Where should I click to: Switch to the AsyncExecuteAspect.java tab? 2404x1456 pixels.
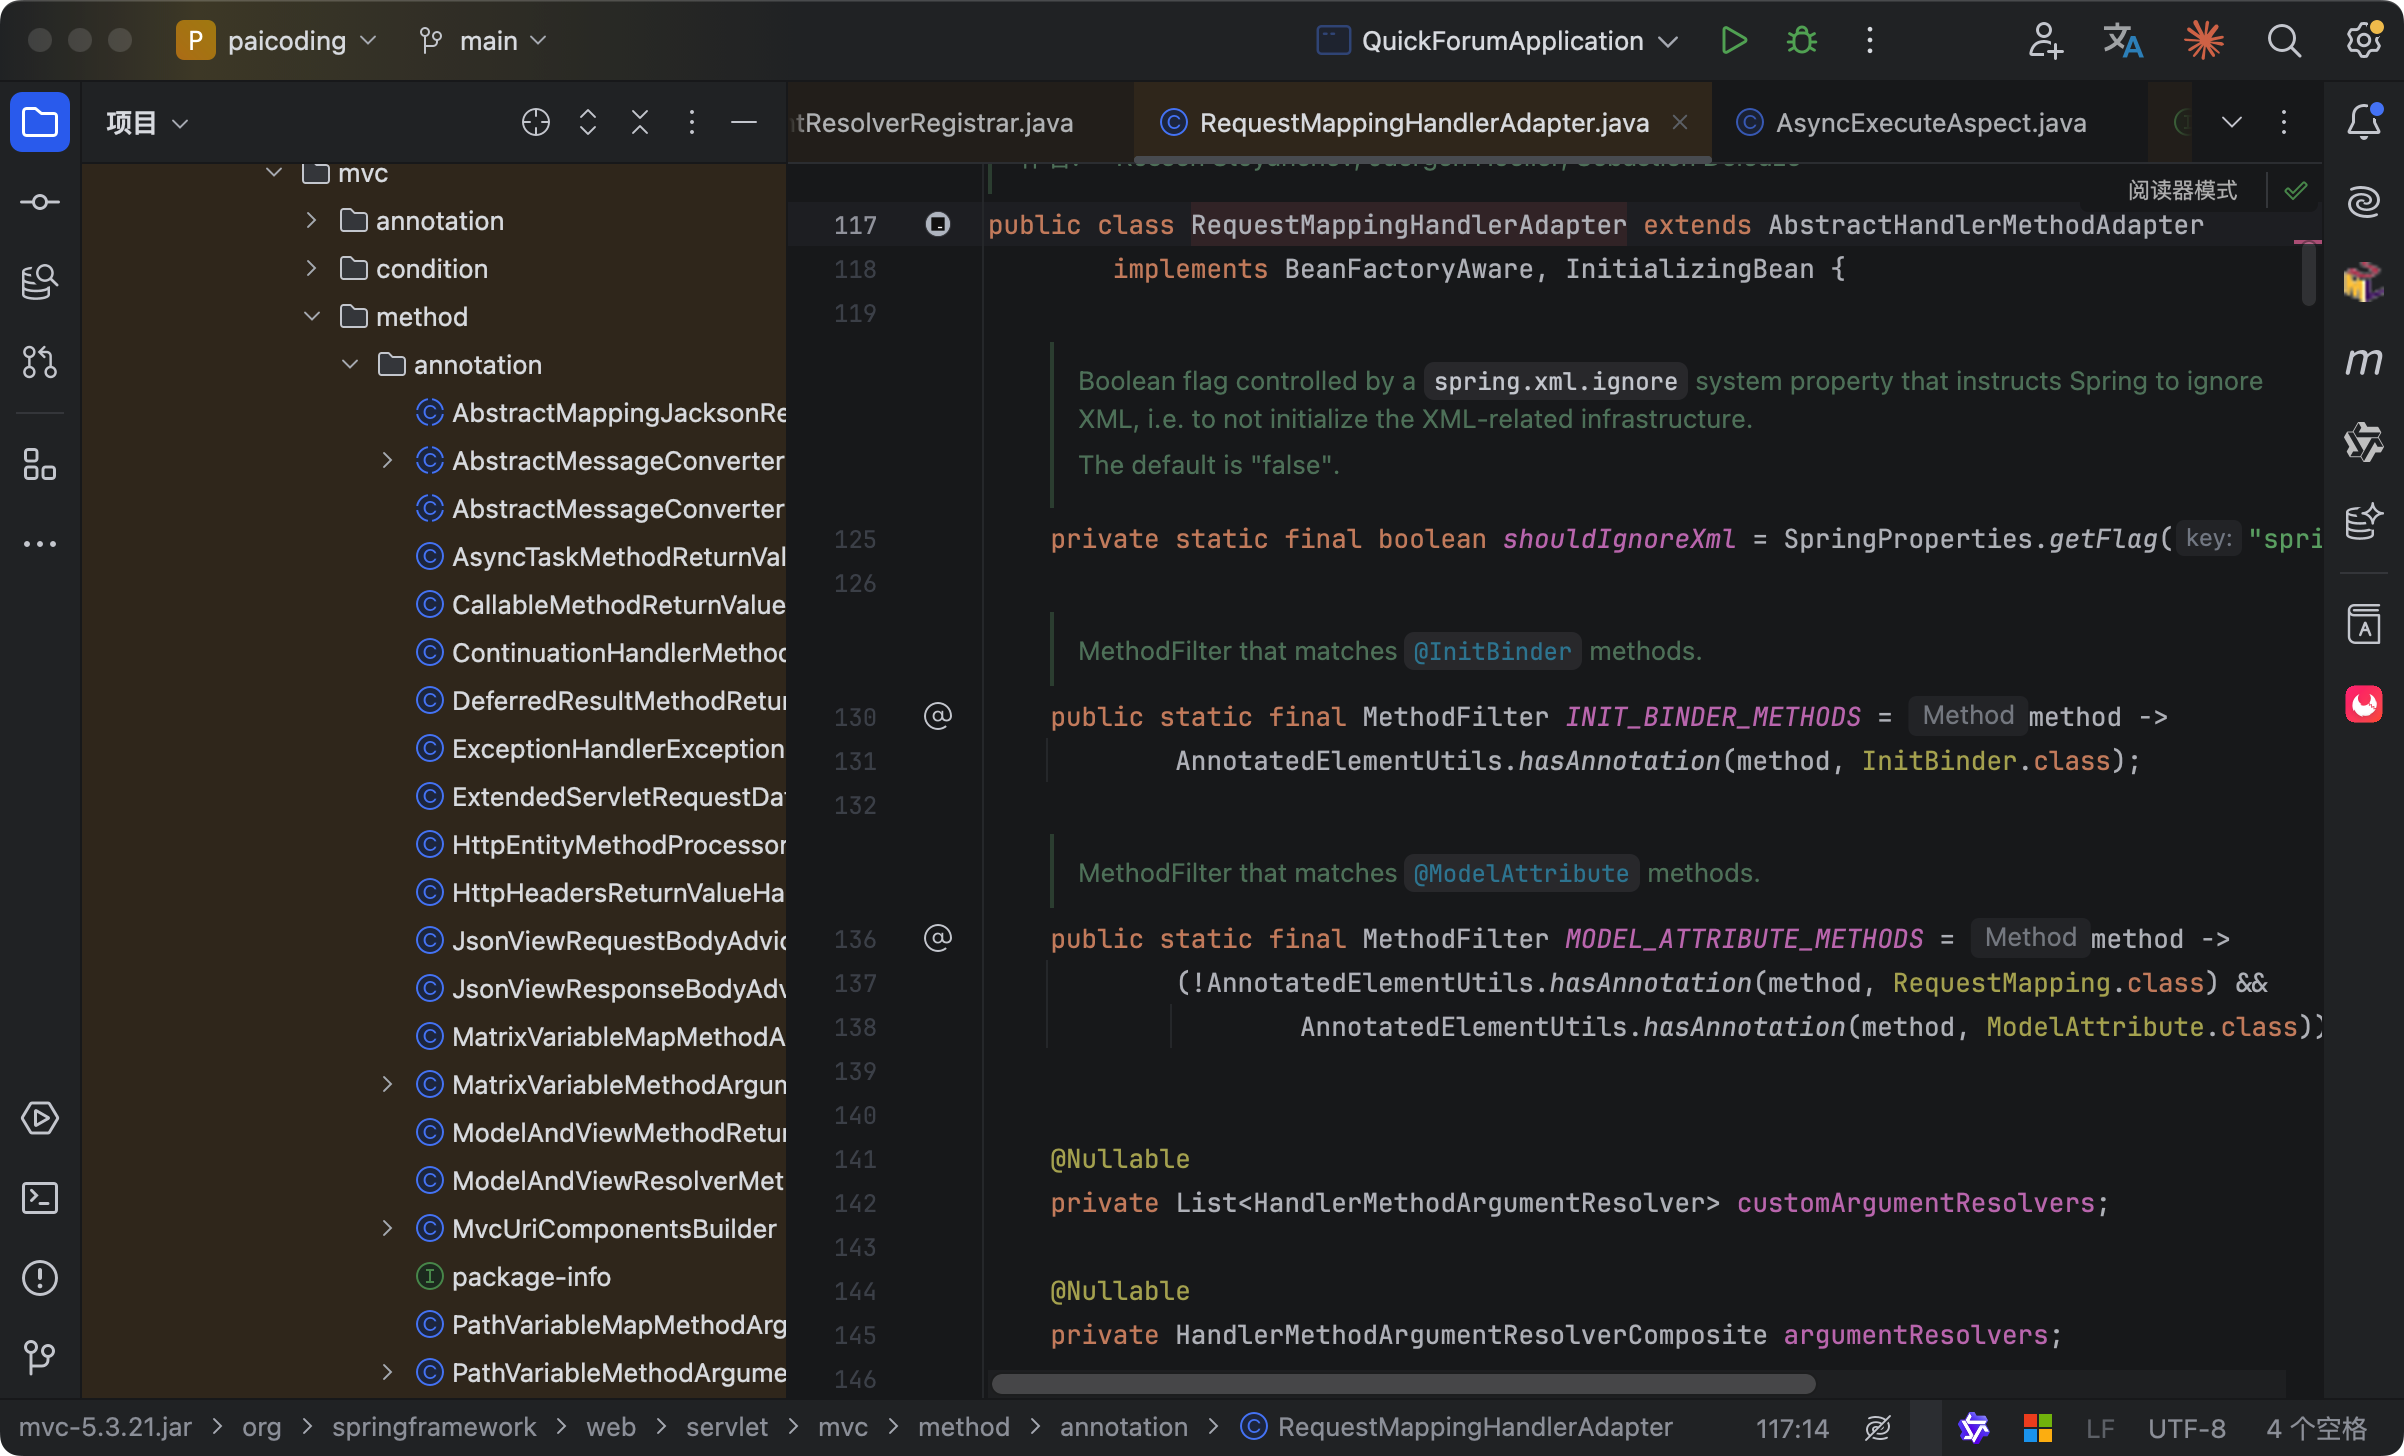tap(1930, 122)
